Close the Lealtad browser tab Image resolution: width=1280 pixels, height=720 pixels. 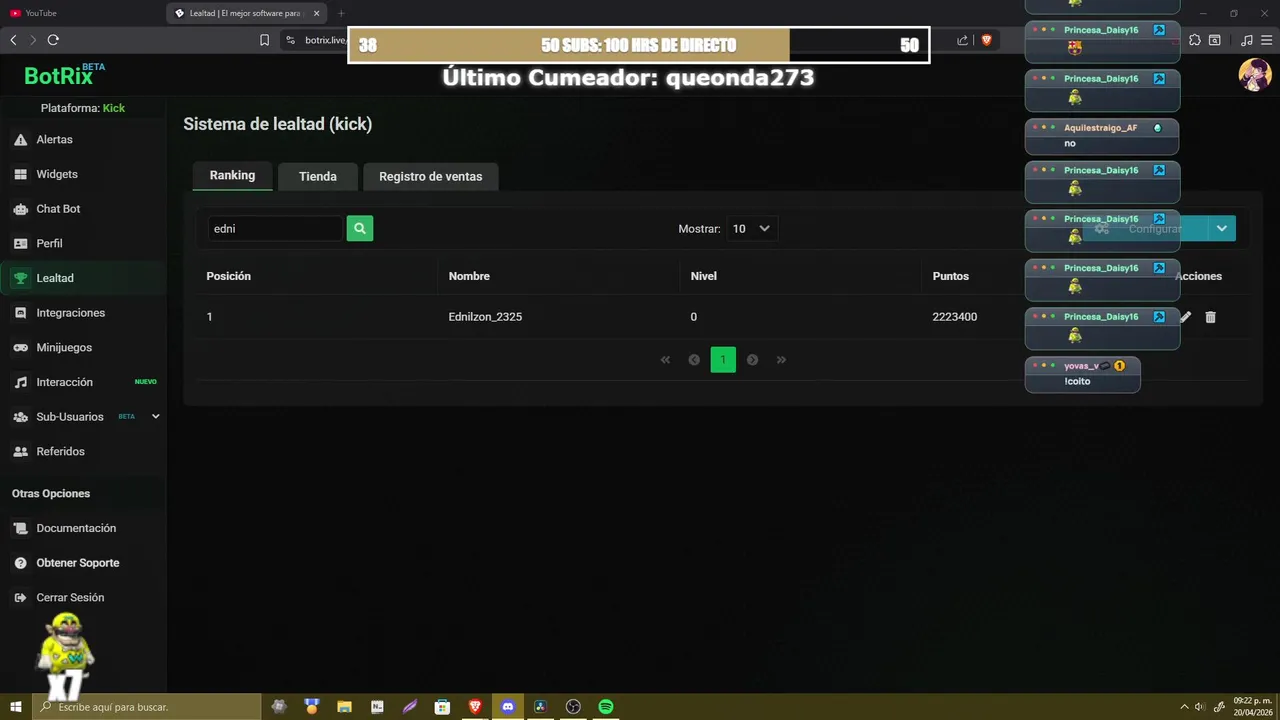[x=317, y=13]
